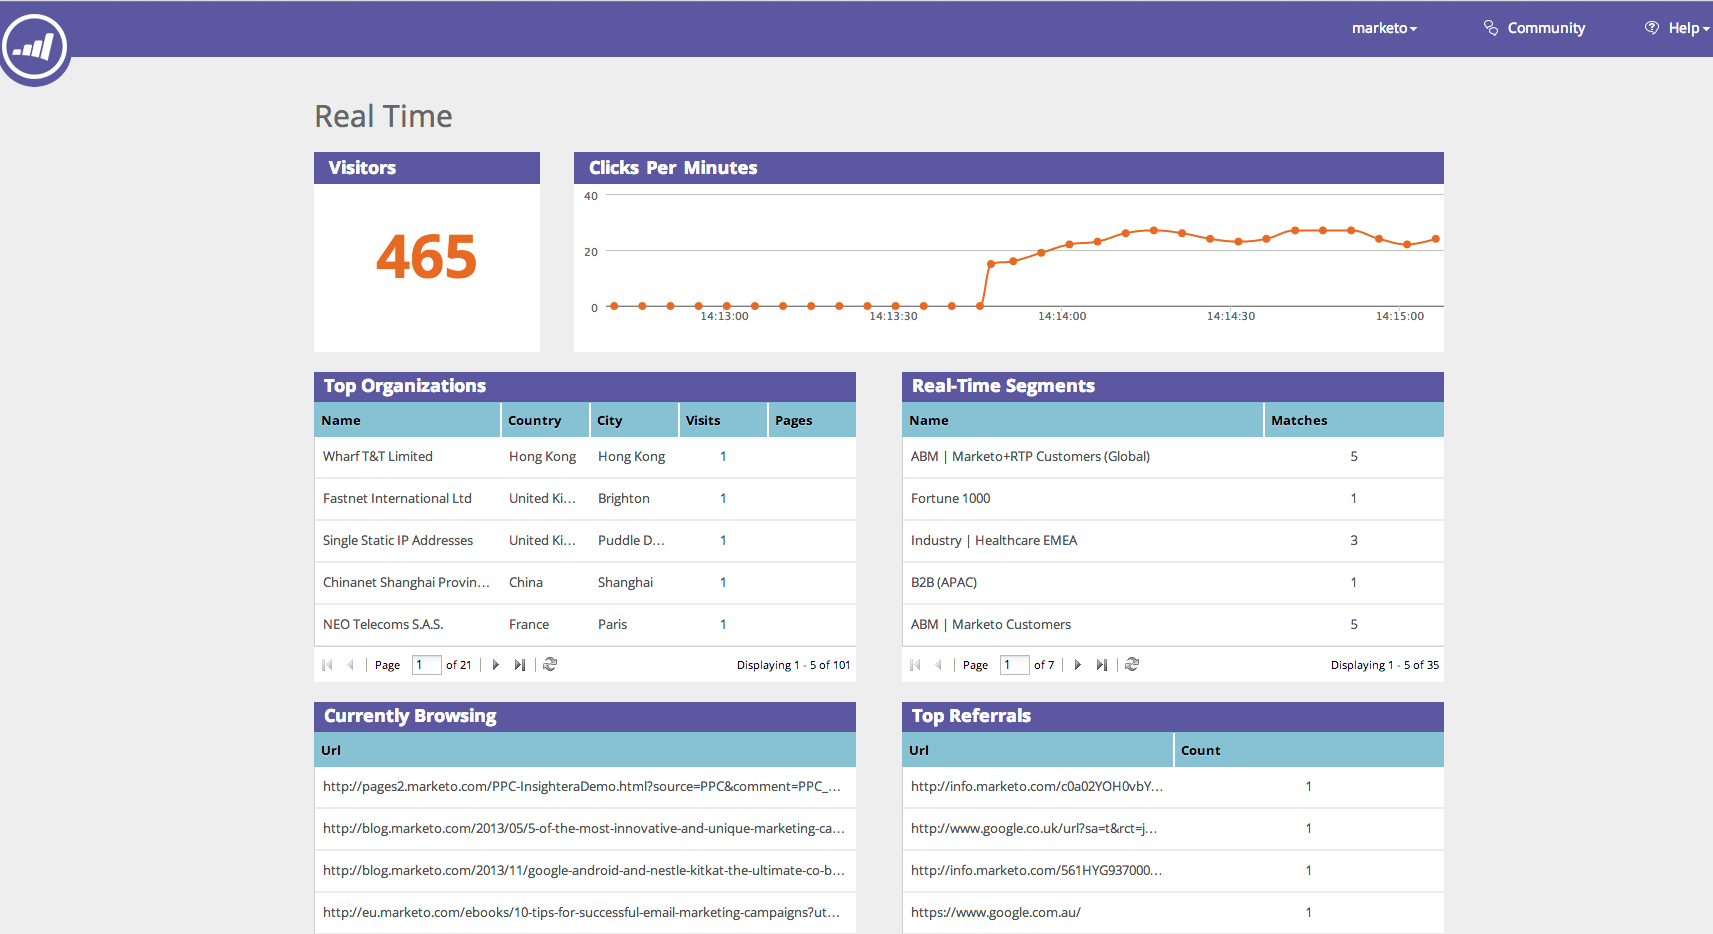Image resolution: width=1713 pixels, height=934 pixels.
Task: Click the info.marketo.com/c0a02YOH0vbY… referral
Action: (1037, 787)
